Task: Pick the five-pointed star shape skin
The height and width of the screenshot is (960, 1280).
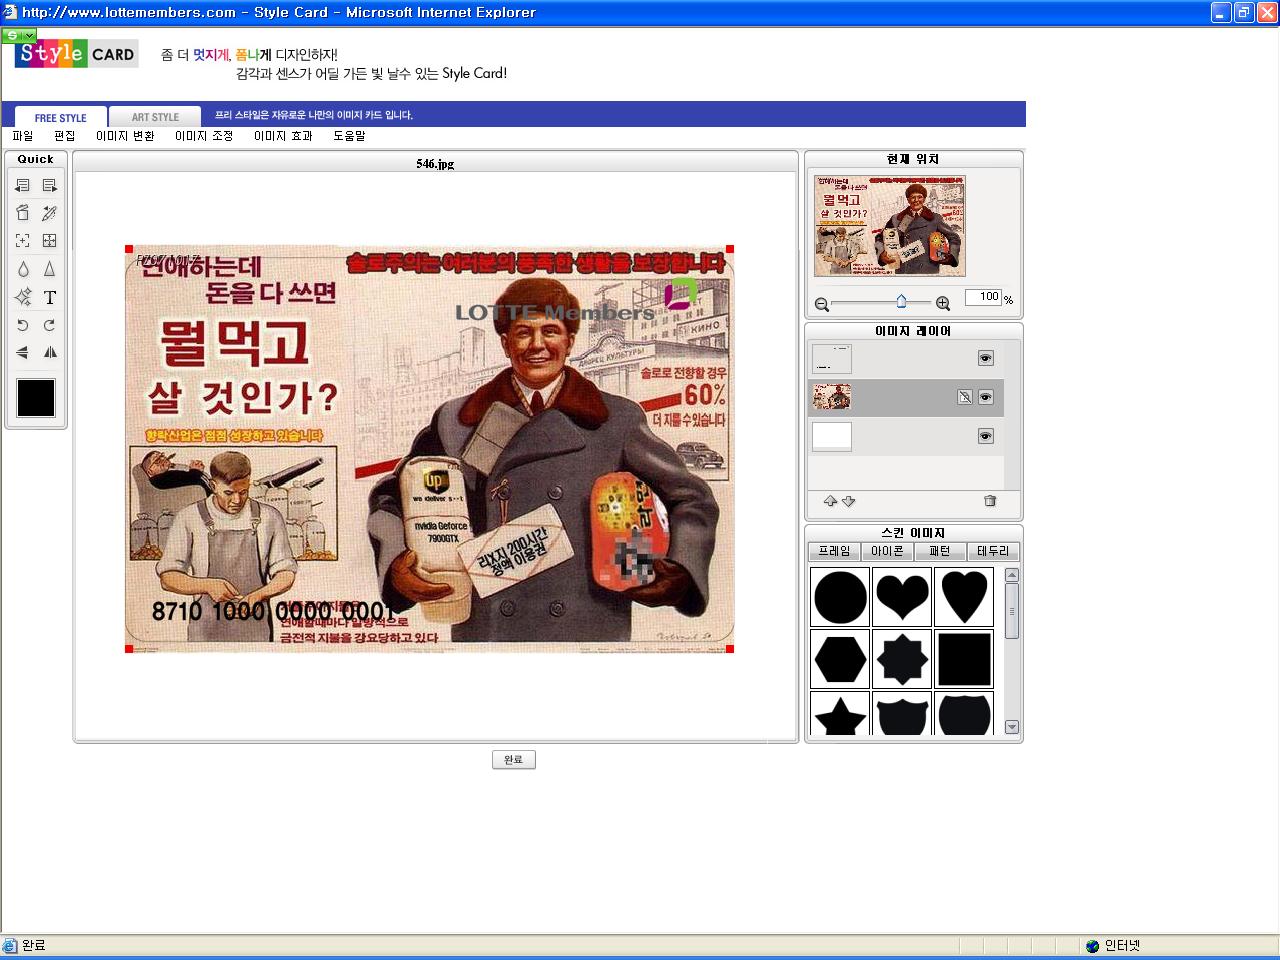Action: pos(840,714)
